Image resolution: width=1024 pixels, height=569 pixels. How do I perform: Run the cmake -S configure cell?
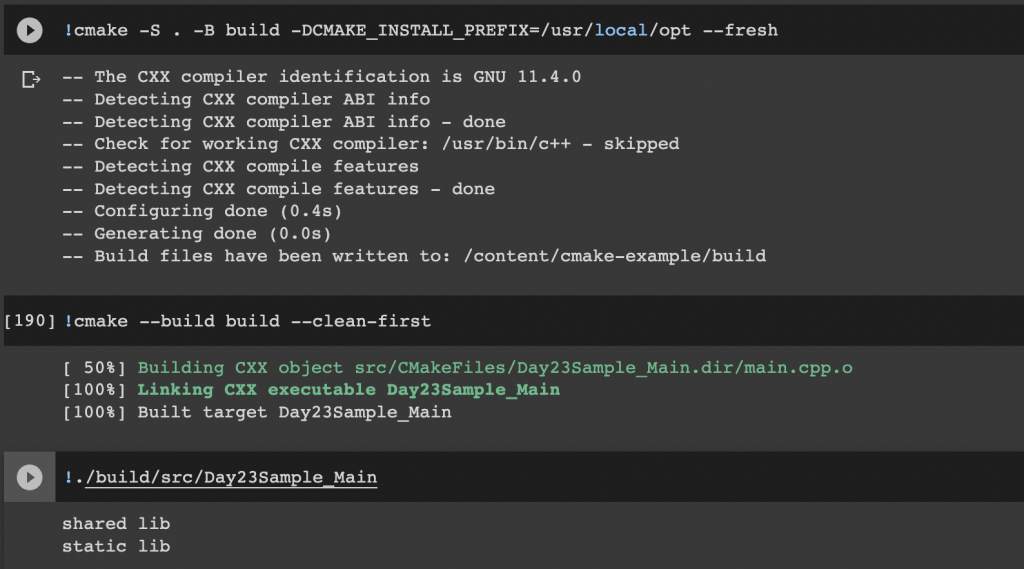(29, 30)
